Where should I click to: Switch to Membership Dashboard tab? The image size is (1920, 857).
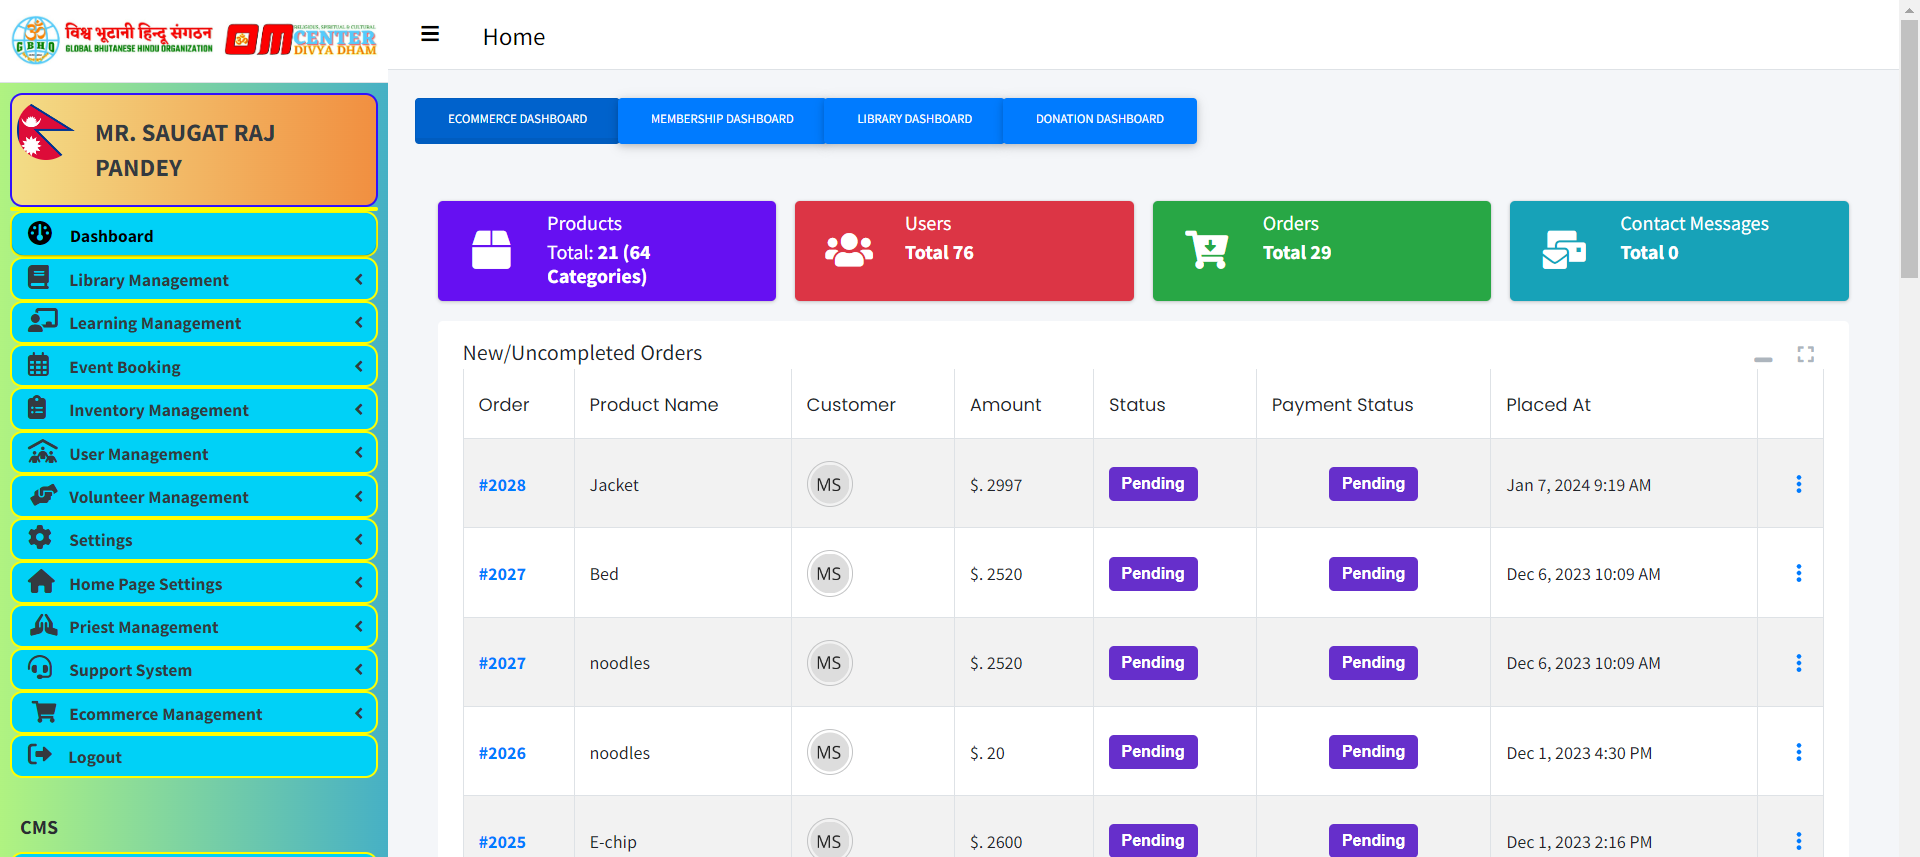tap(722, 120)
